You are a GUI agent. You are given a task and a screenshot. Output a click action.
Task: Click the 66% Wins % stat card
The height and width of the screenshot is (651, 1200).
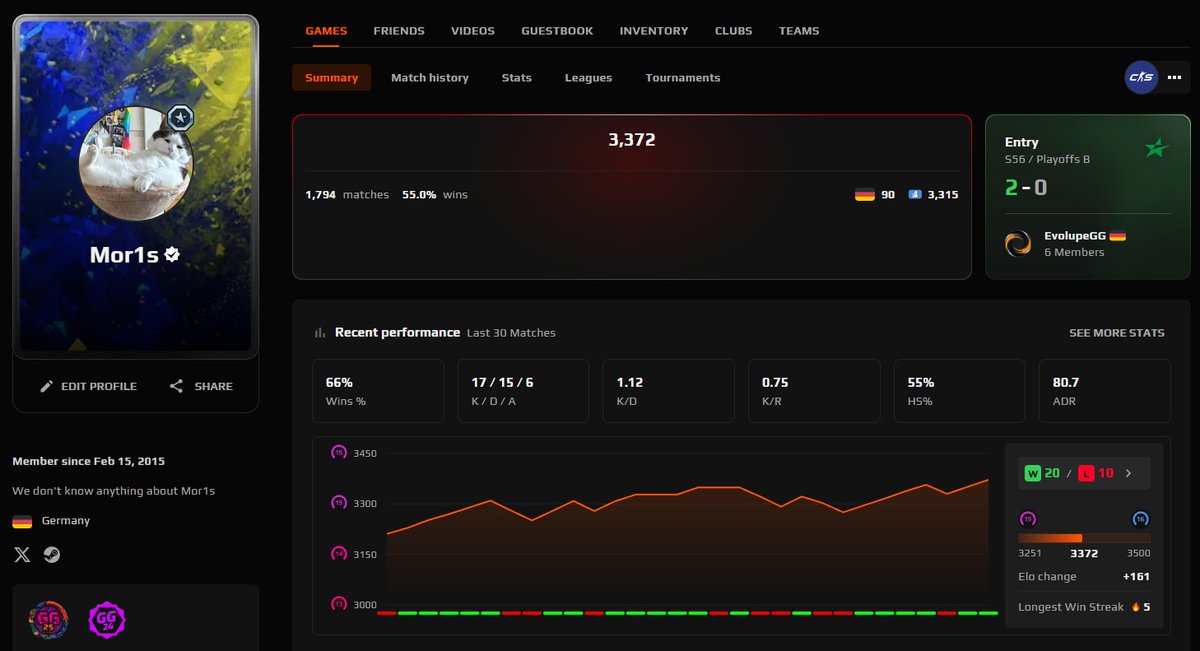pyautogui.click(x=378, y=391)
